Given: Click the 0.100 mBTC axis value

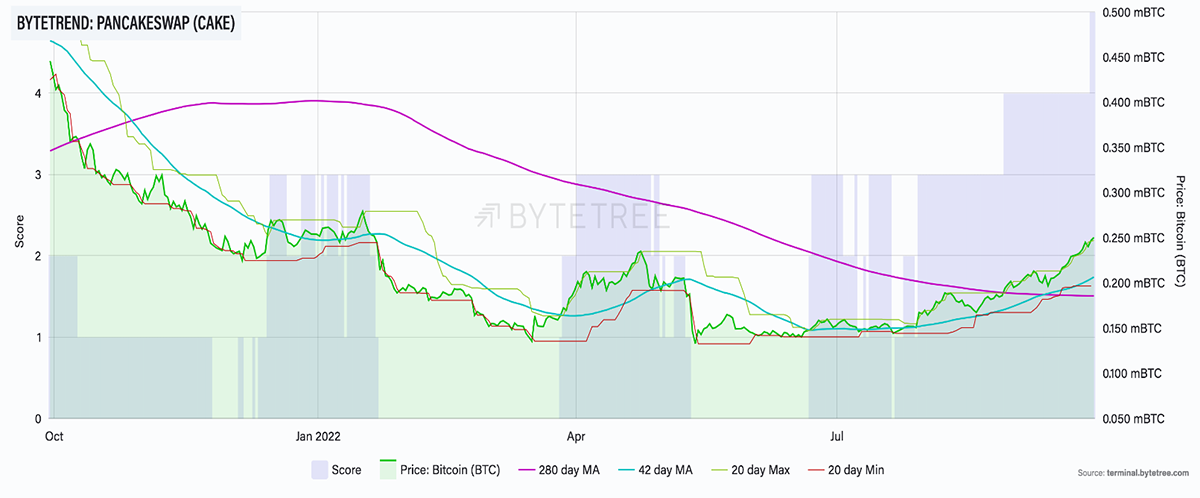Looking at the screenshot, I should coord(1135,373).
